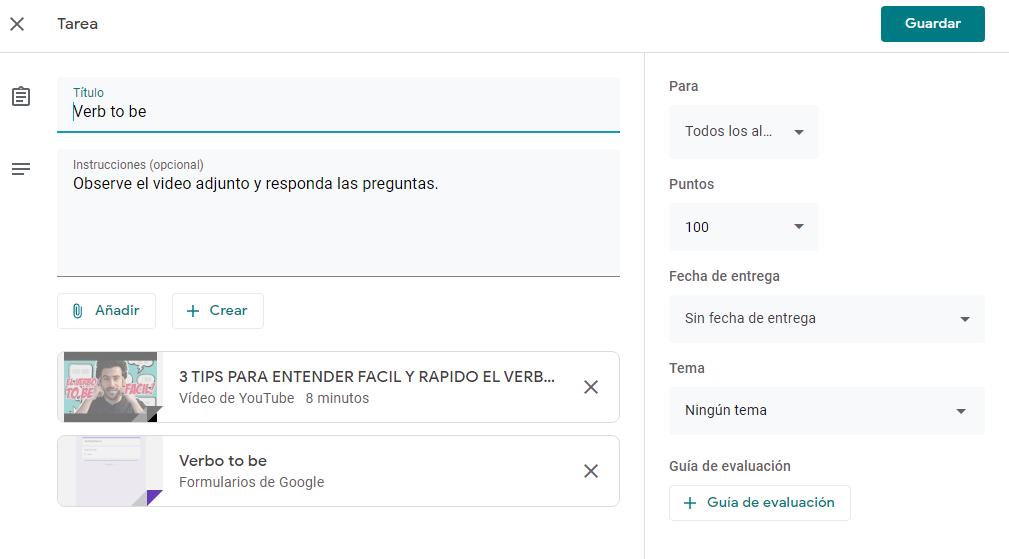Viewport: 1009px width, 559px height.
Task: Click the Fecha de entrega label
Action: 724,276
